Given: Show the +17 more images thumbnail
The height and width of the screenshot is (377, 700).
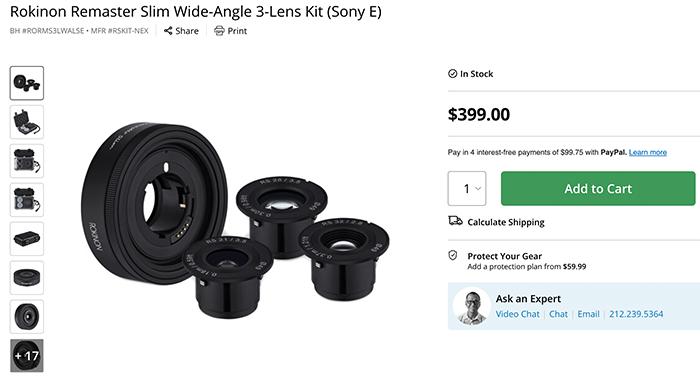Looking at the screenshot, I should tap(27, 356).
